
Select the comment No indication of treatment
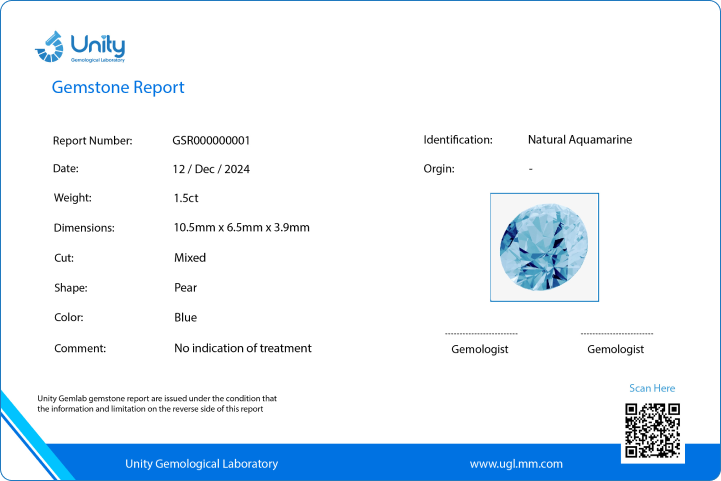243,348
